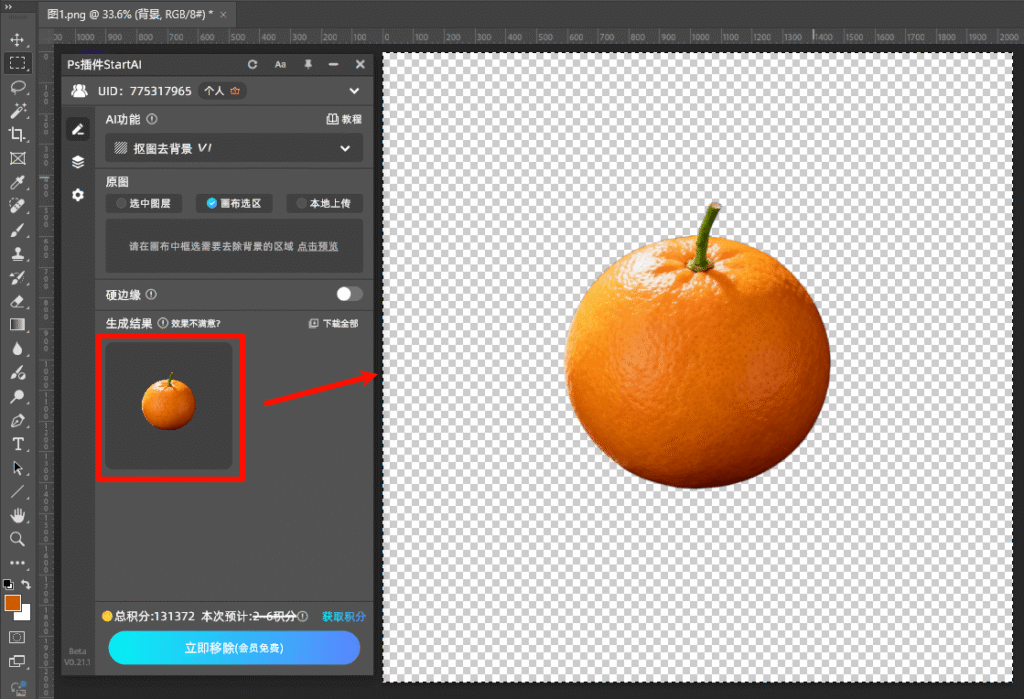Click the generated orange result thumbnail

point(168,405)
